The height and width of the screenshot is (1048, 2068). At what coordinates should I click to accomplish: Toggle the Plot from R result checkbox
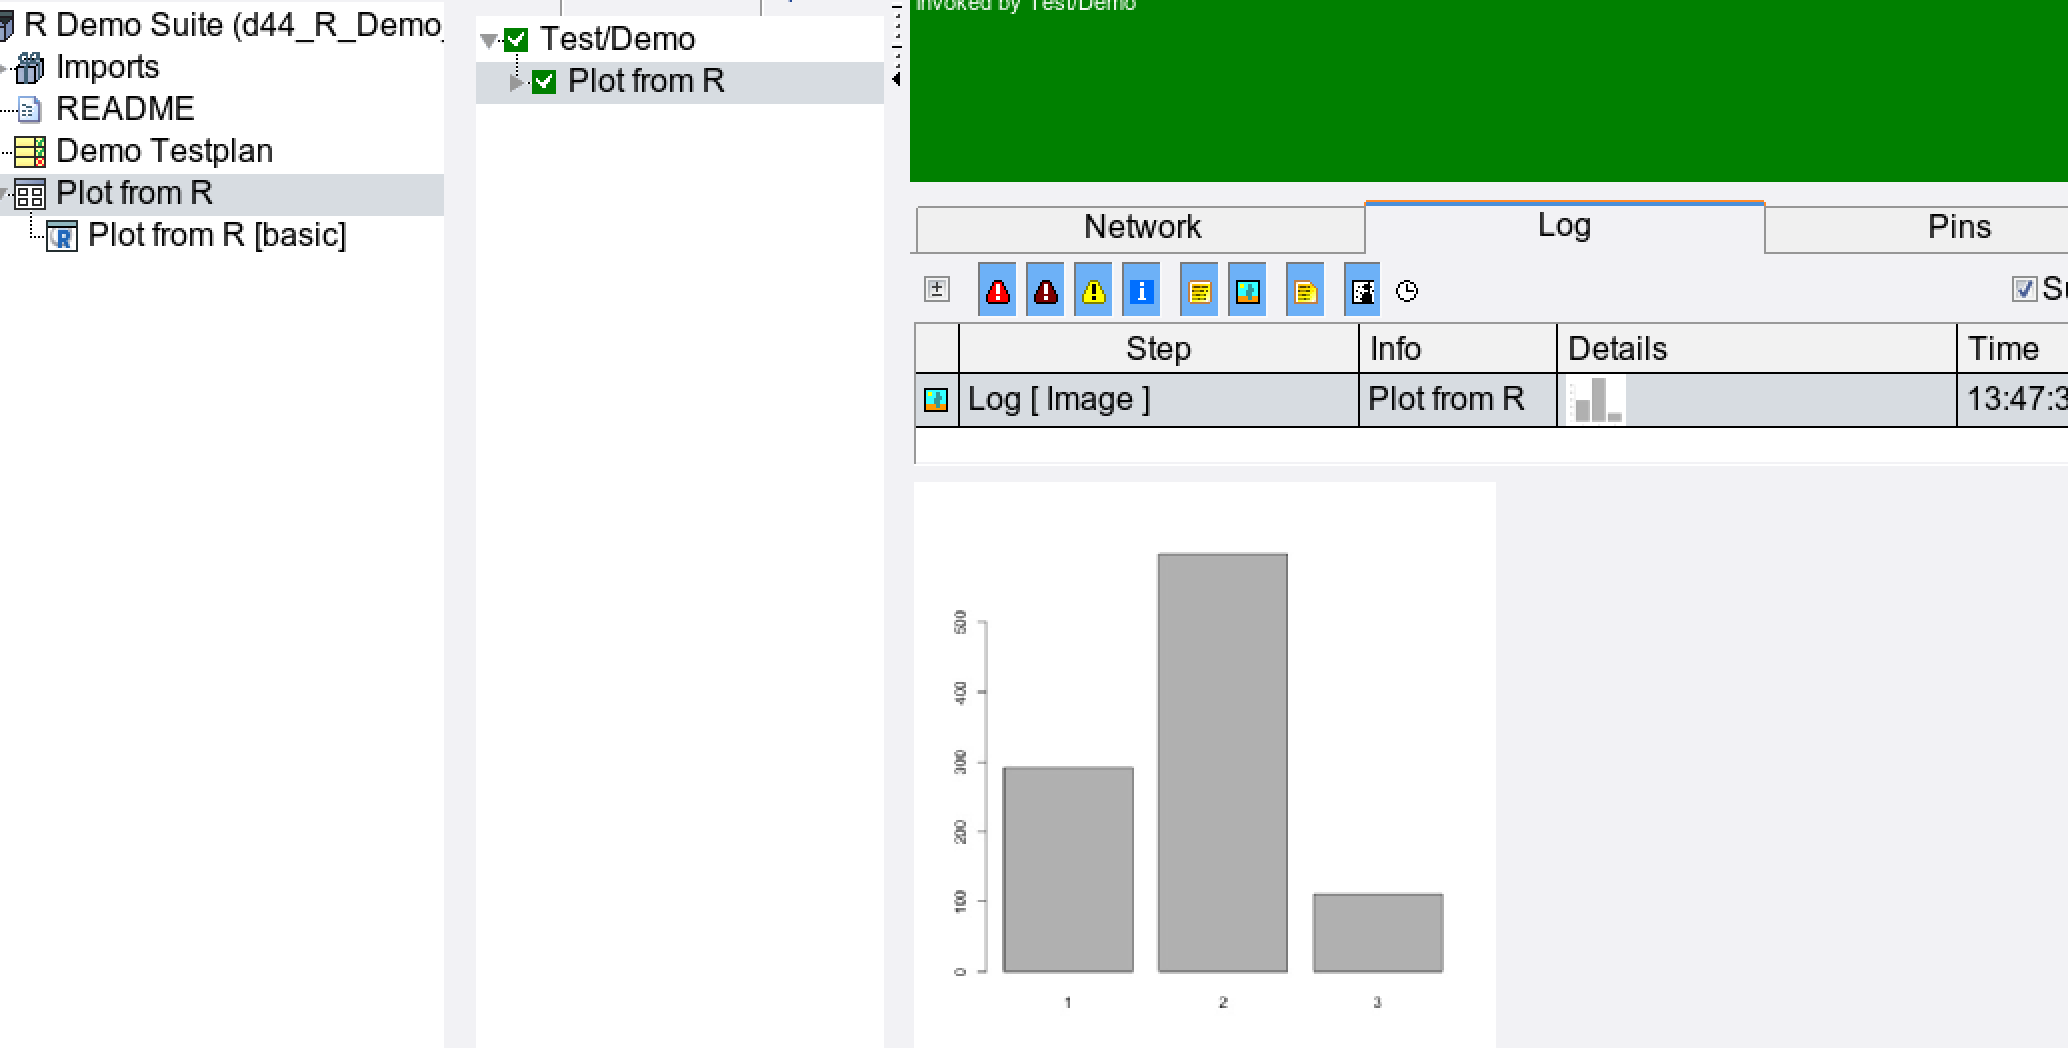(x=544, y=82)
